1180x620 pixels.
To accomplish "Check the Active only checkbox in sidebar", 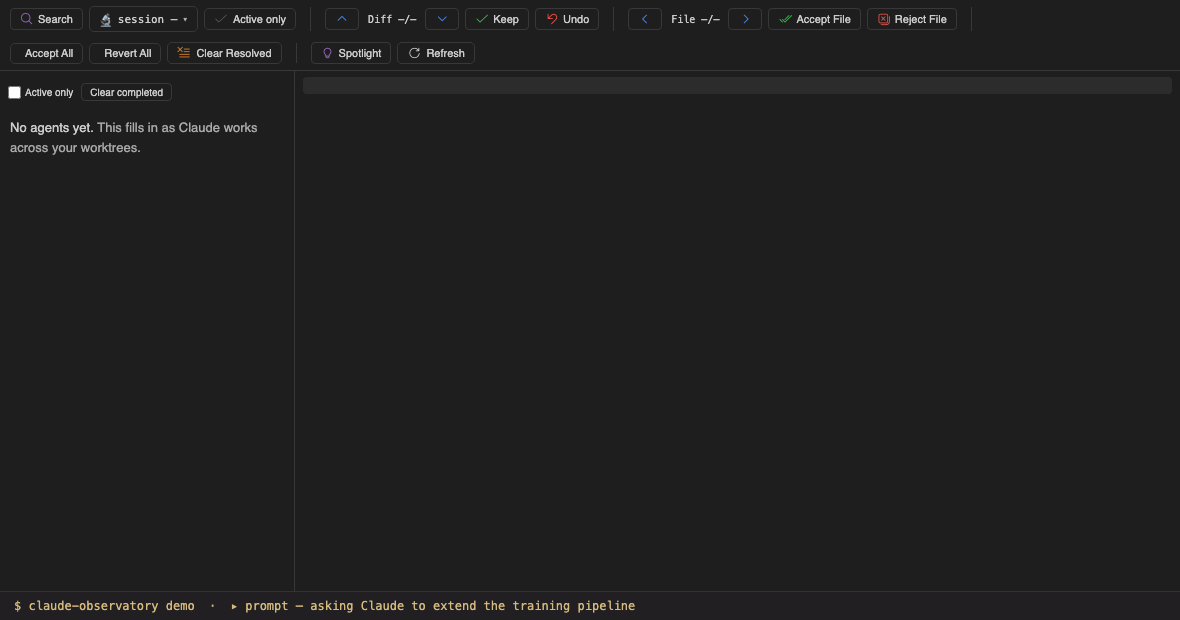I will click(x=14, y=93).
